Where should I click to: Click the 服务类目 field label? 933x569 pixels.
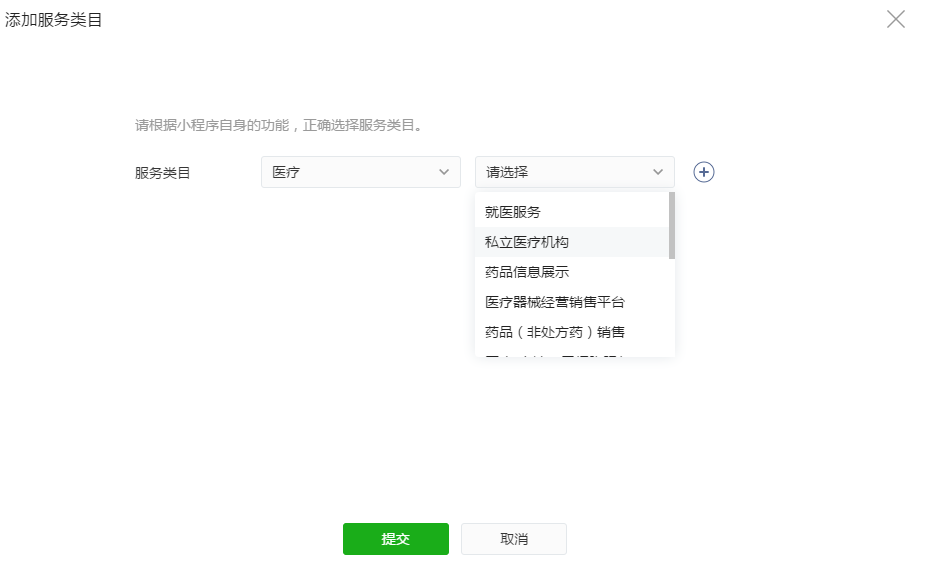[162, 173]
